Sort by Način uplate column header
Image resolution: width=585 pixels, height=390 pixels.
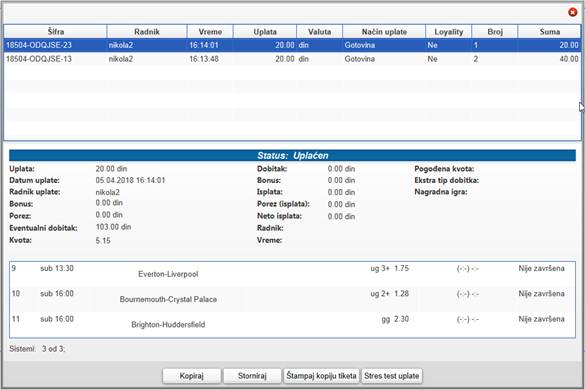click(x=384, y=32)
